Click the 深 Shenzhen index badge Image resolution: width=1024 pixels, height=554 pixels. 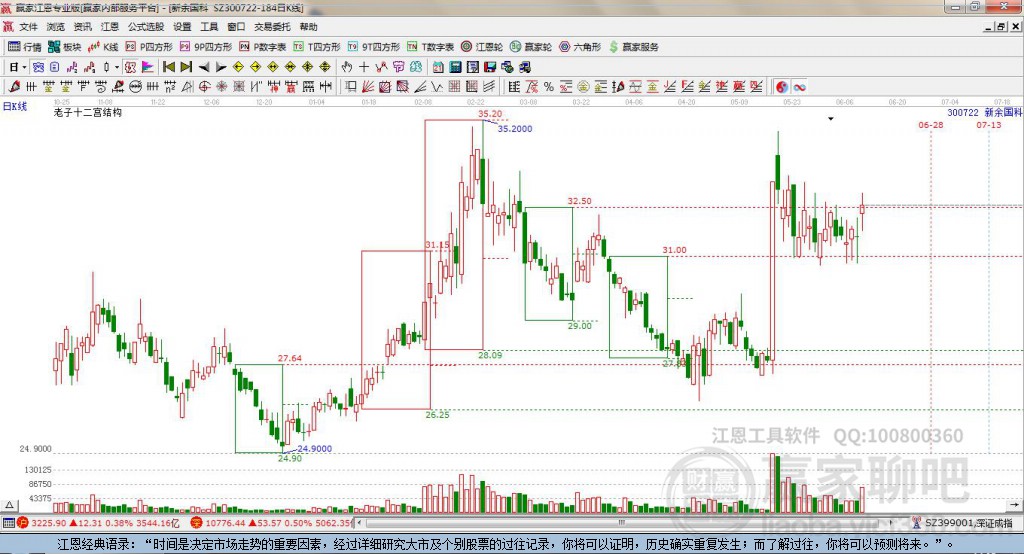click(x=197, y=523)
